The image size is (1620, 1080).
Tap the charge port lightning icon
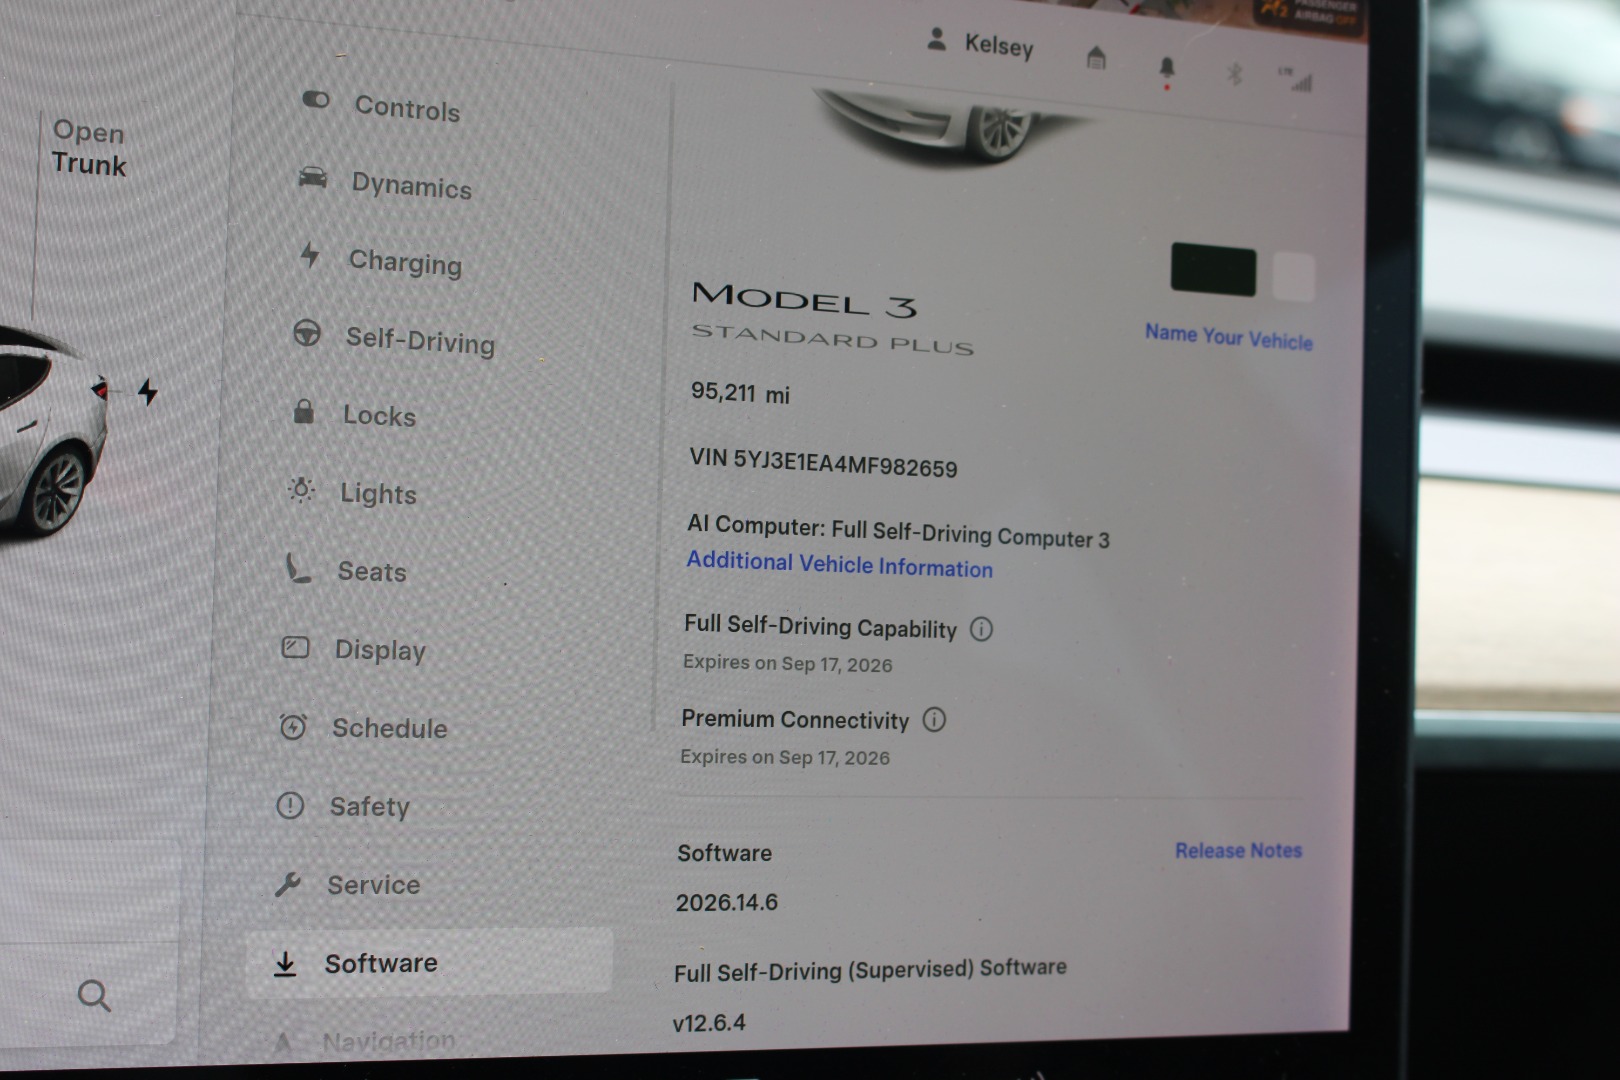[x=148, y=392]
